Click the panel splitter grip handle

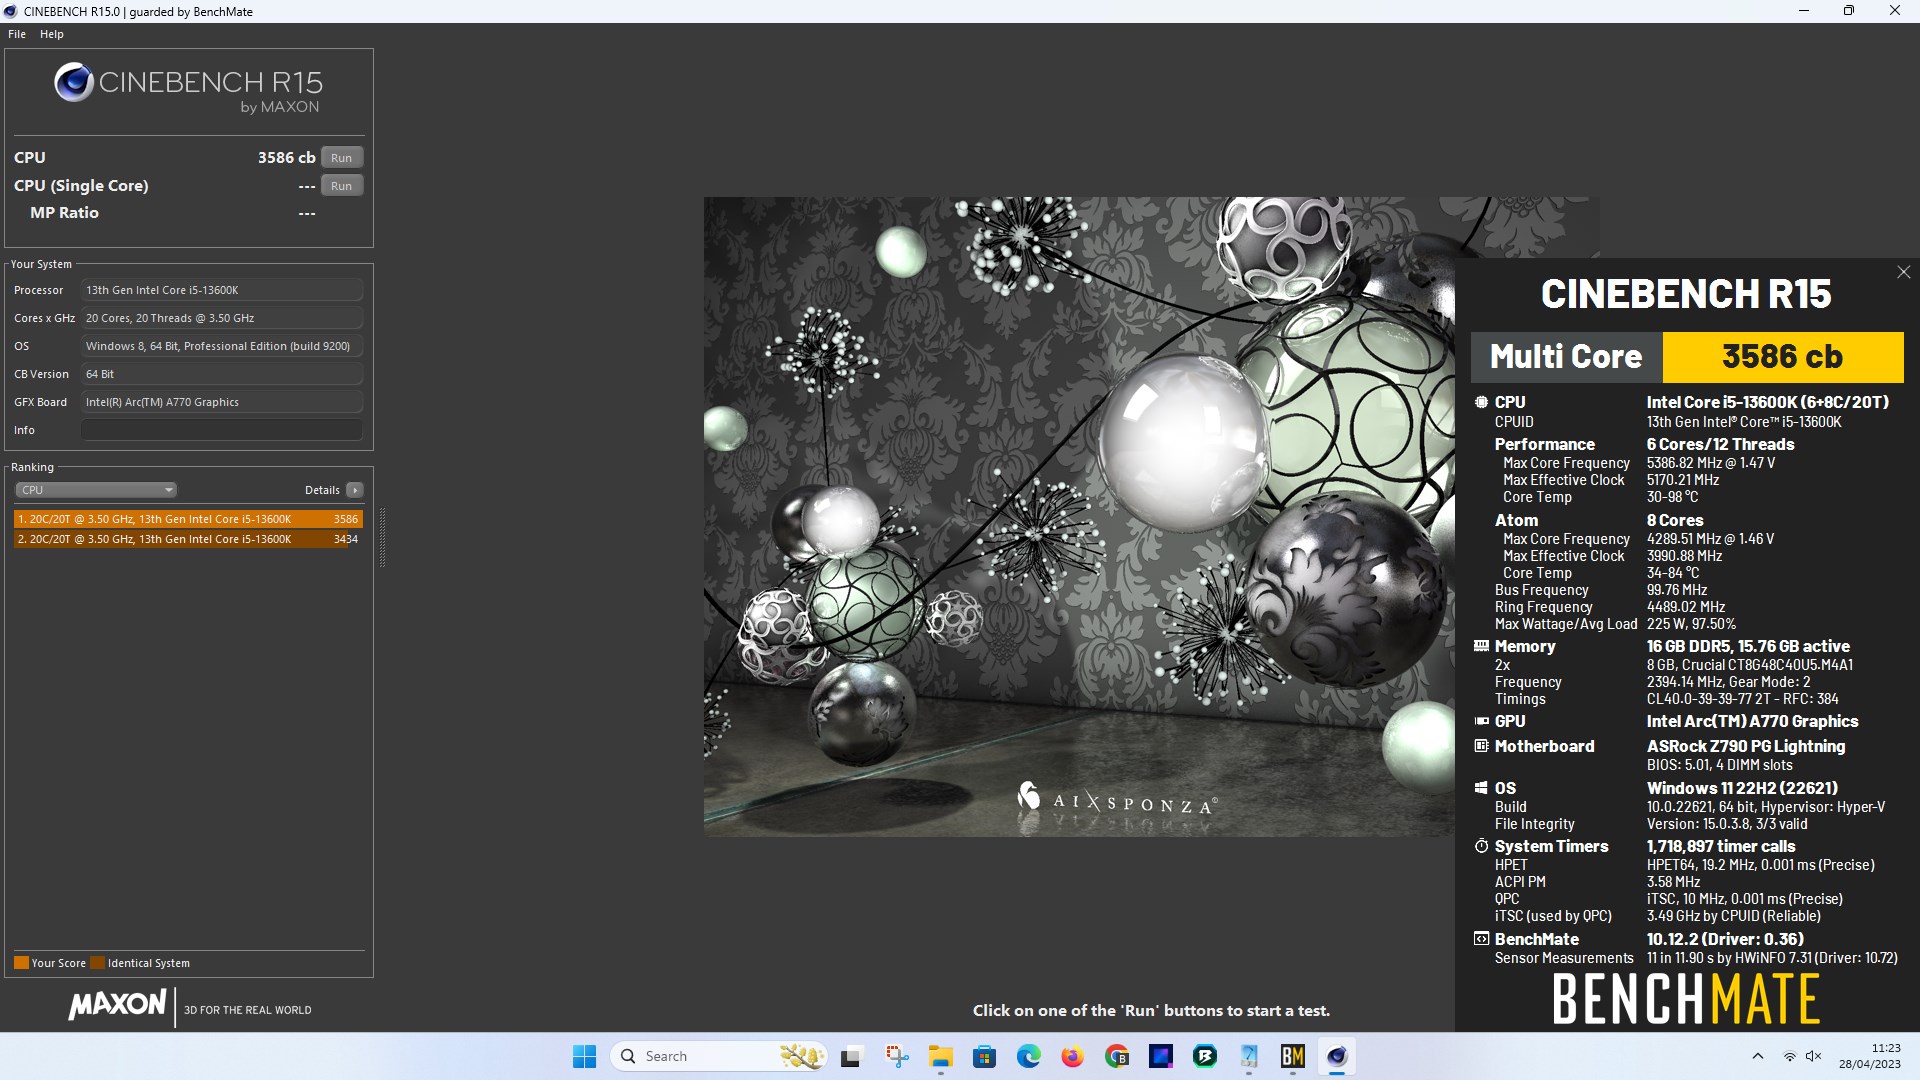[382, 537]
